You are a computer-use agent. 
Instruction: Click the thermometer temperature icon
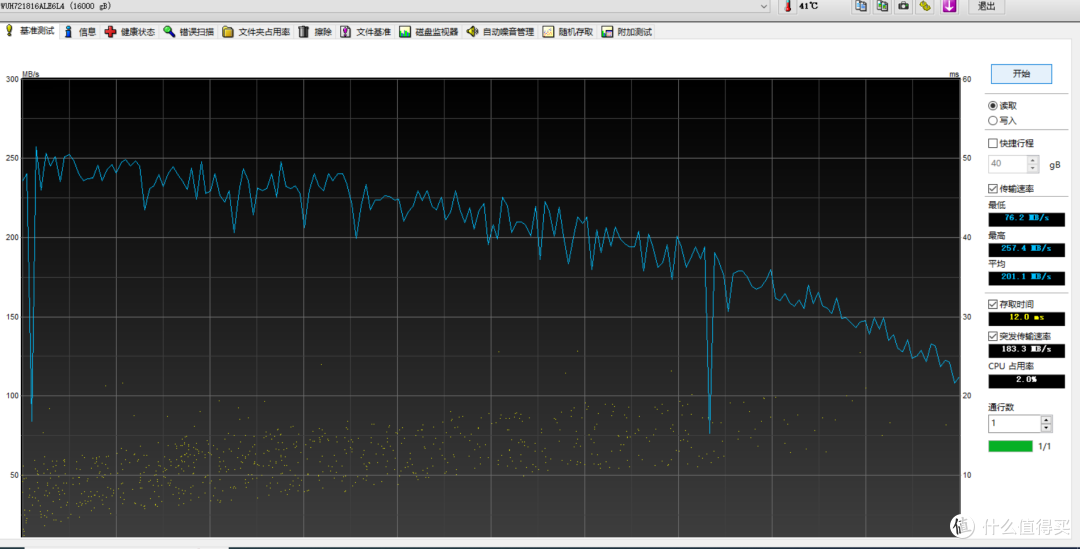pyautogui.click(x=788, y=6)
